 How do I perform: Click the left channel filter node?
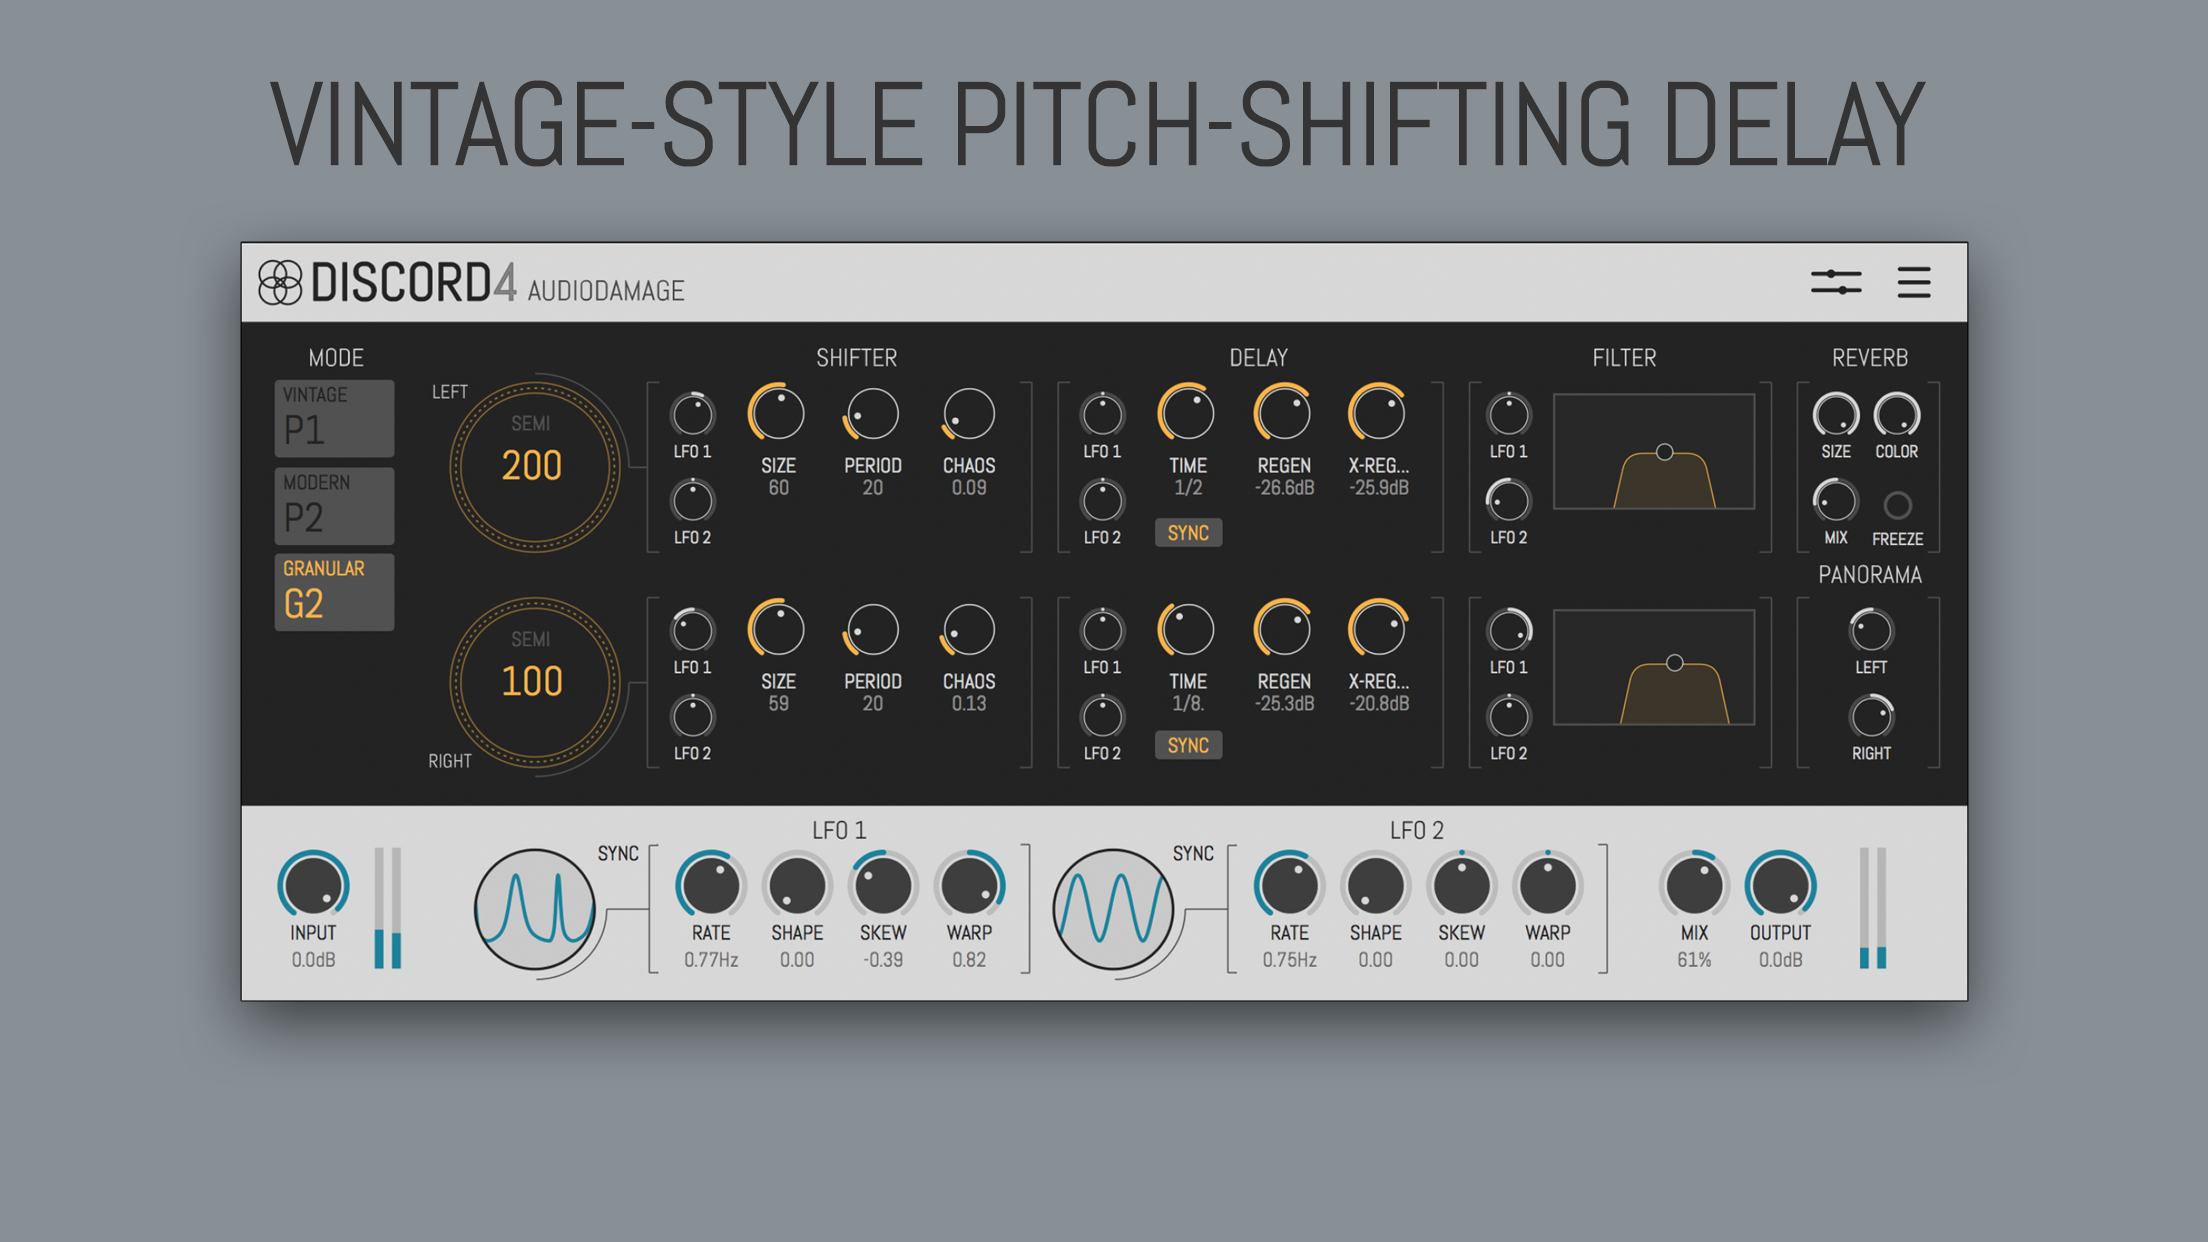click(1664, 452)
